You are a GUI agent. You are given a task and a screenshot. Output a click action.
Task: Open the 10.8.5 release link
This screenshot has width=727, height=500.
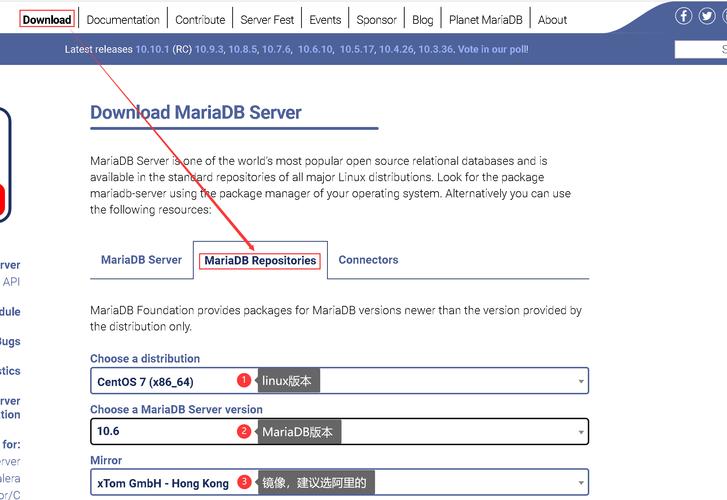coord(242,49)
